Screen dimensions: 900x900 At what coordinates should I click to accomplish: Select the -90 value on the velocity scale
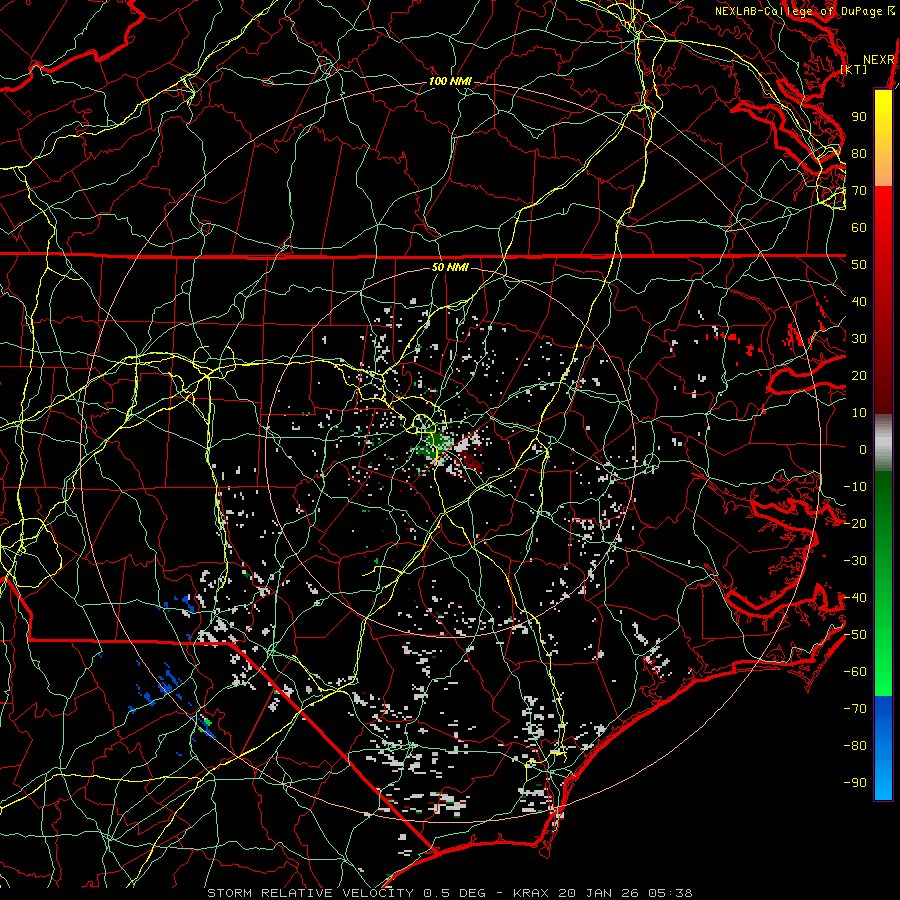[855, 783]
